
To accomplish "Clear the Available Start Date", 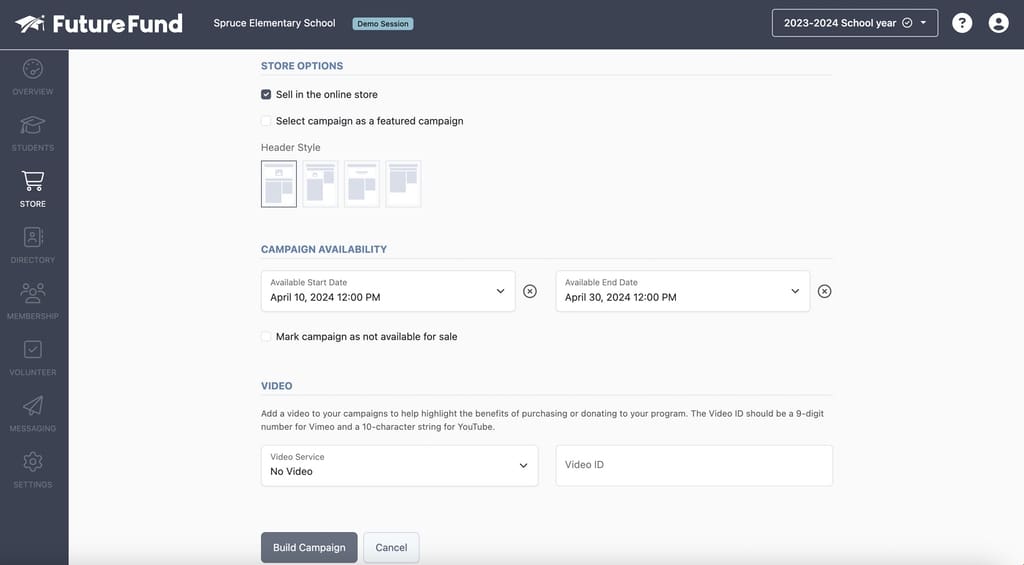I will [530, 291].
